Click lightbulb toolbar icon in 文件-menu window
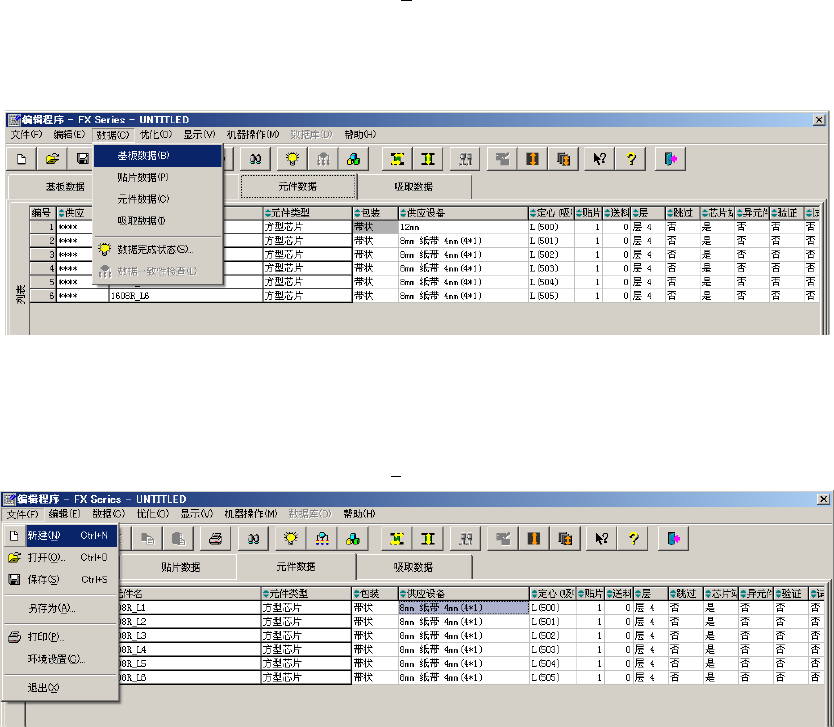Viewport: 834px width, 727px height. point(291,539)
